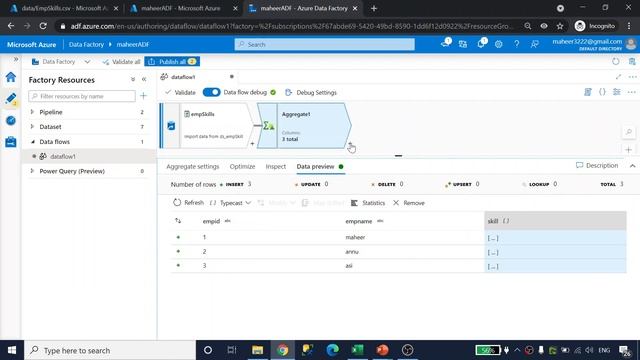Open column Statistics
Viewport: 640px width, 360px height.
368,203
